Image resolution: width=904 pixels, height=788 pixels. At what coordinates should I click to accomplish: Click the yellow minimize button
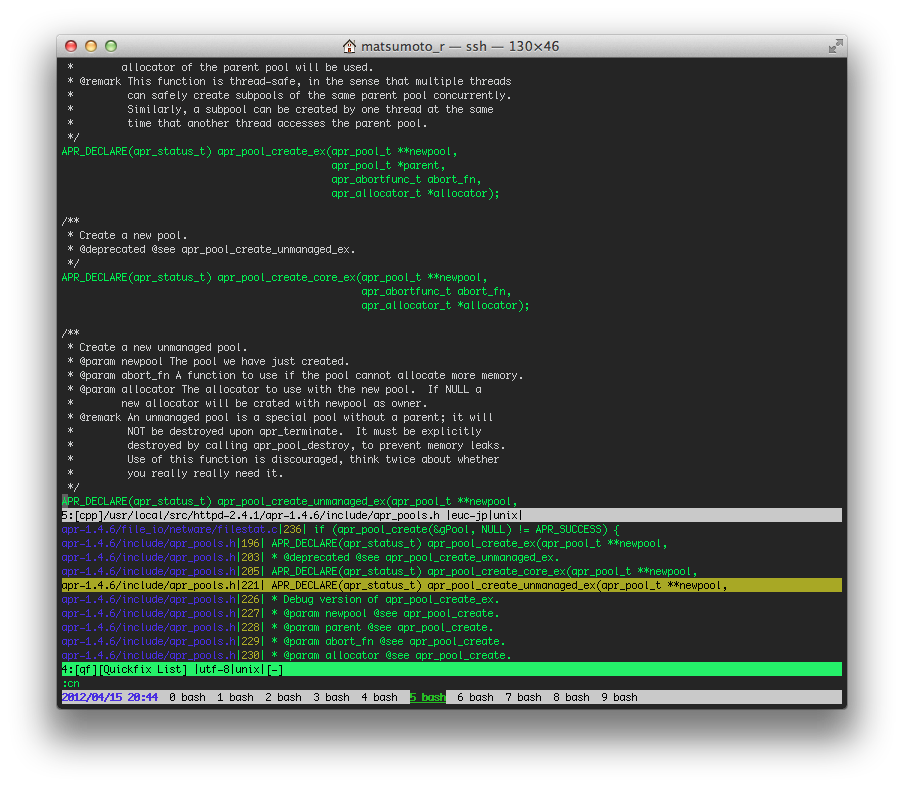[91, 45]
